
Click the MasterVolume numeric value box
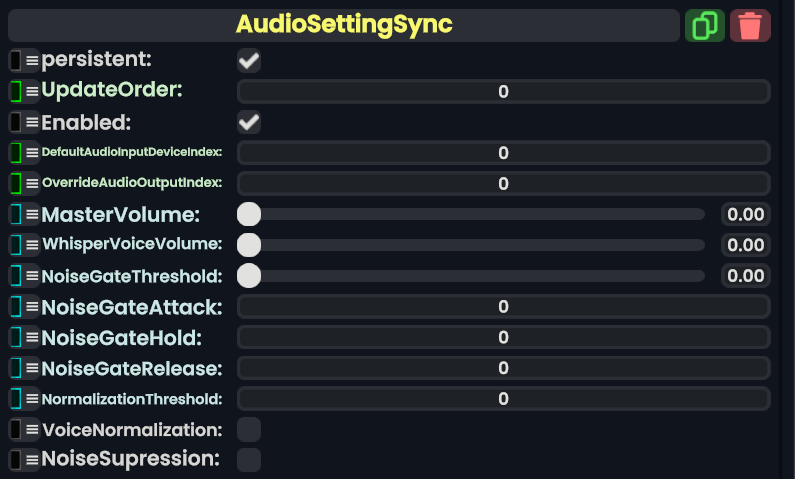coord(746,214)
